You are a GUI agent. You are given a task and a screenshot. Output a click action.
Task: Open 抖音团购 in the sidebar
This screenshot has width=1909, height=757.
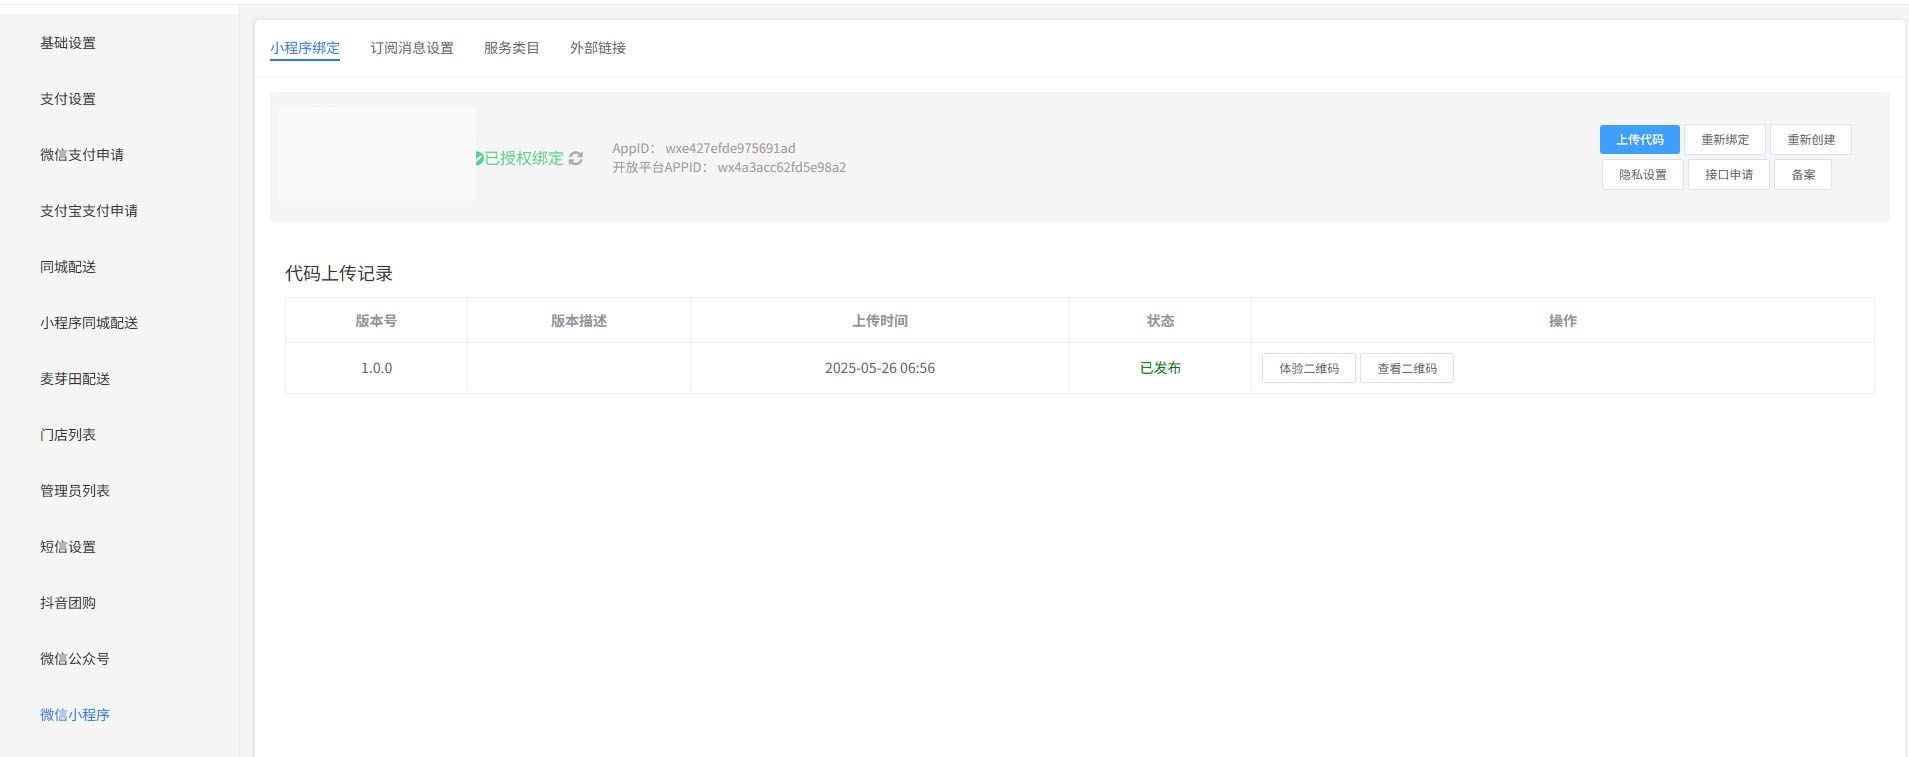[x=68, y=603]
